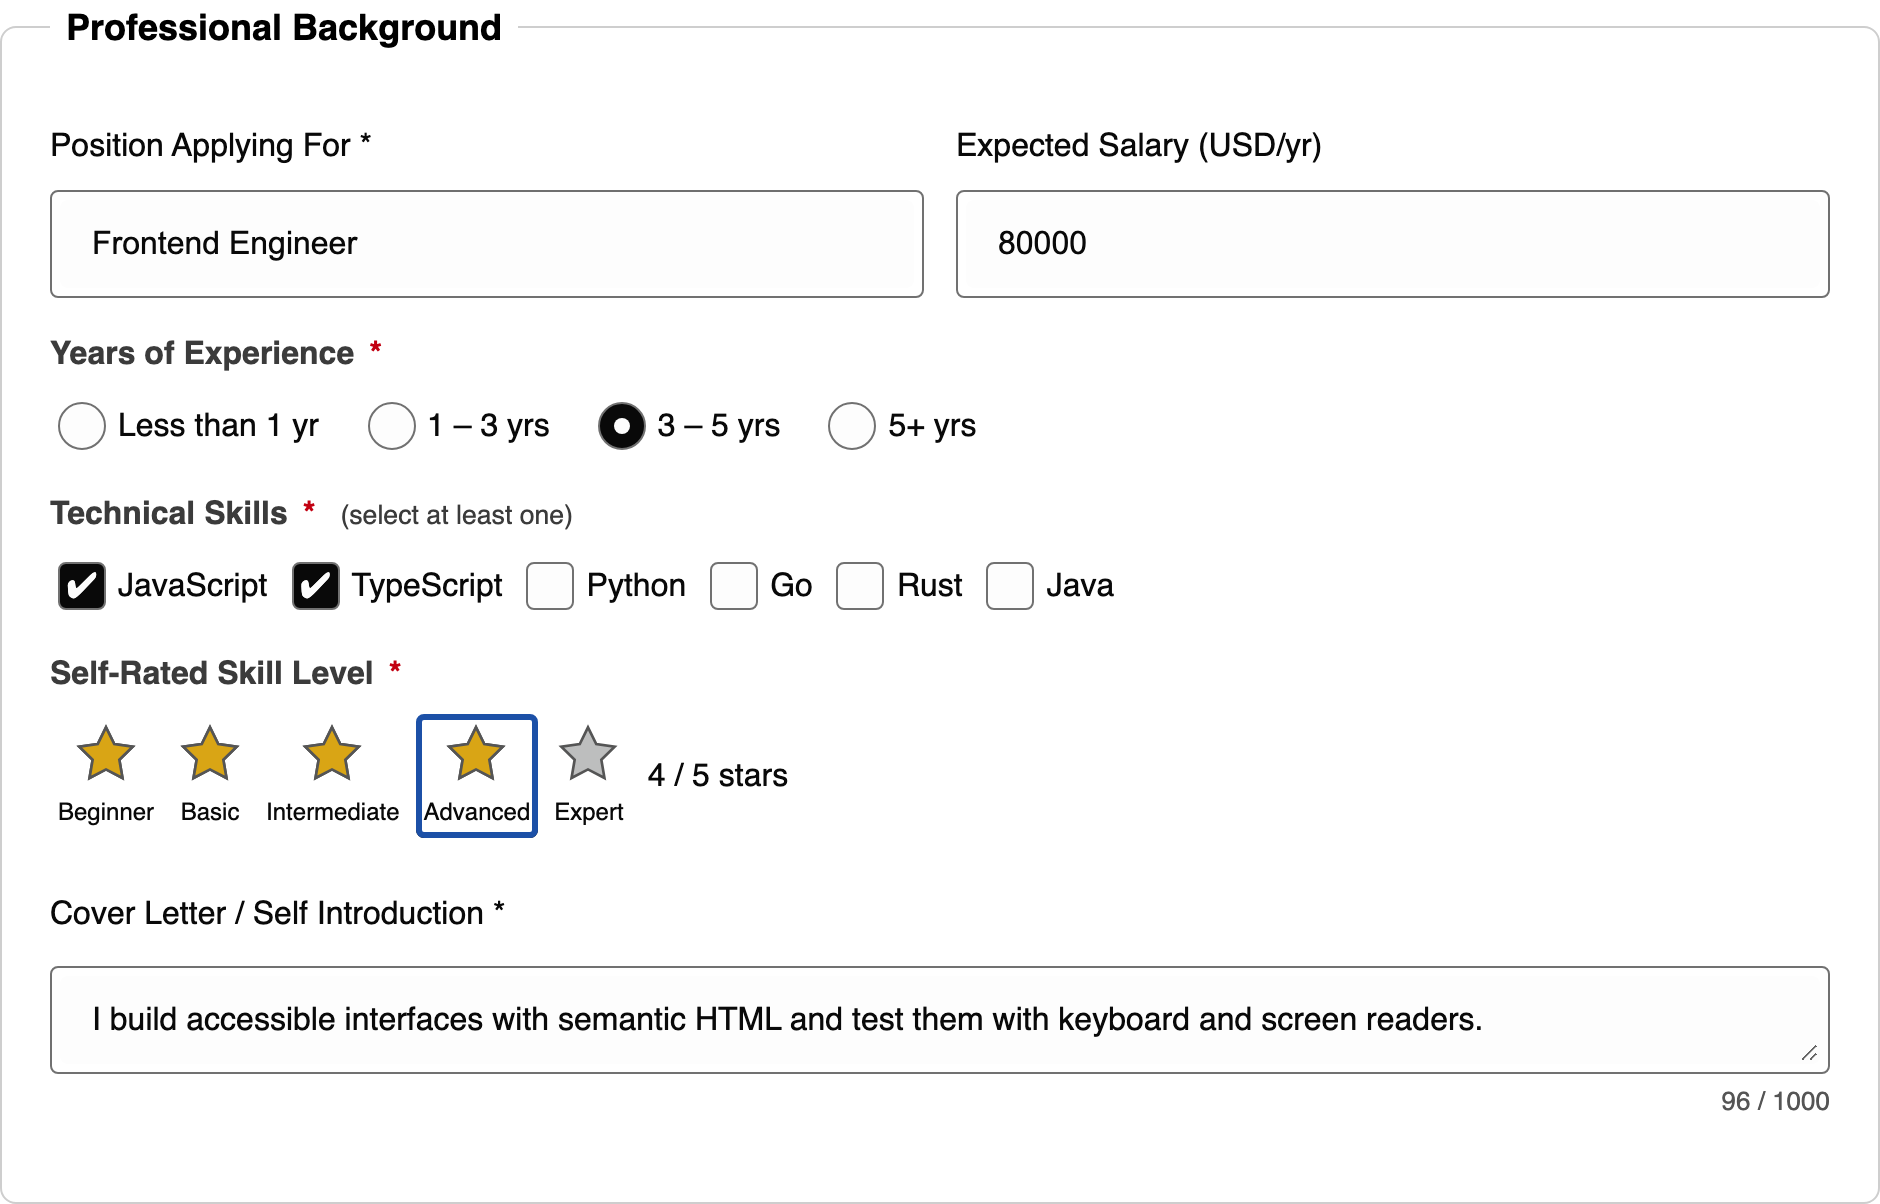The width and height of the screenshot is (1880, 1204).
Task: Click the 'Years of Experience' label
Action: [202, 353]
